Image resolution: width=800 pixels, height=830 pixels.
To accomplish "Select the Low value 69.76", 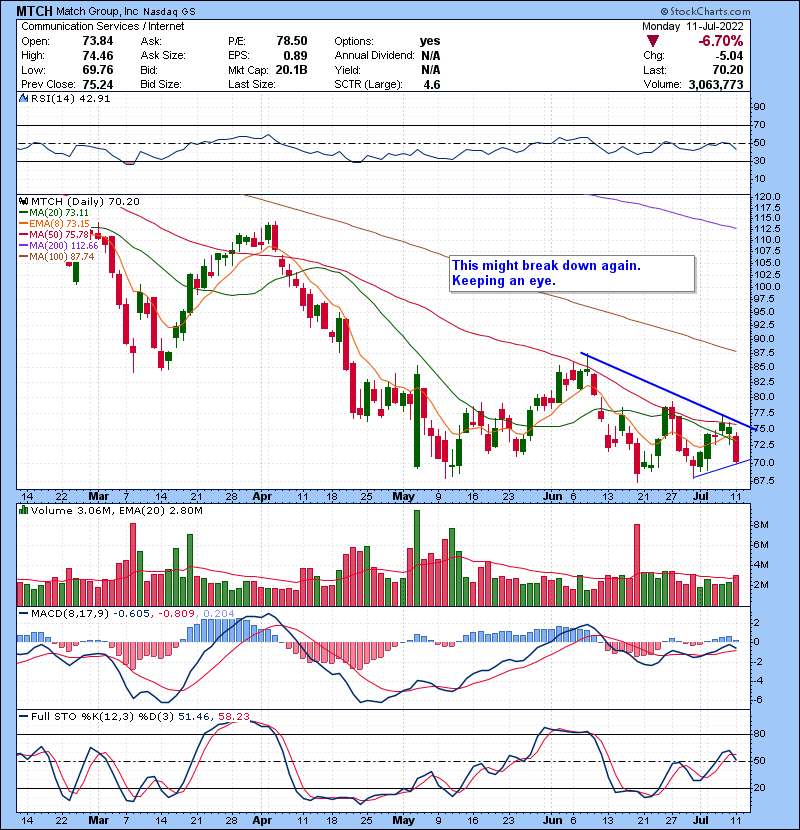I will 98,70.
